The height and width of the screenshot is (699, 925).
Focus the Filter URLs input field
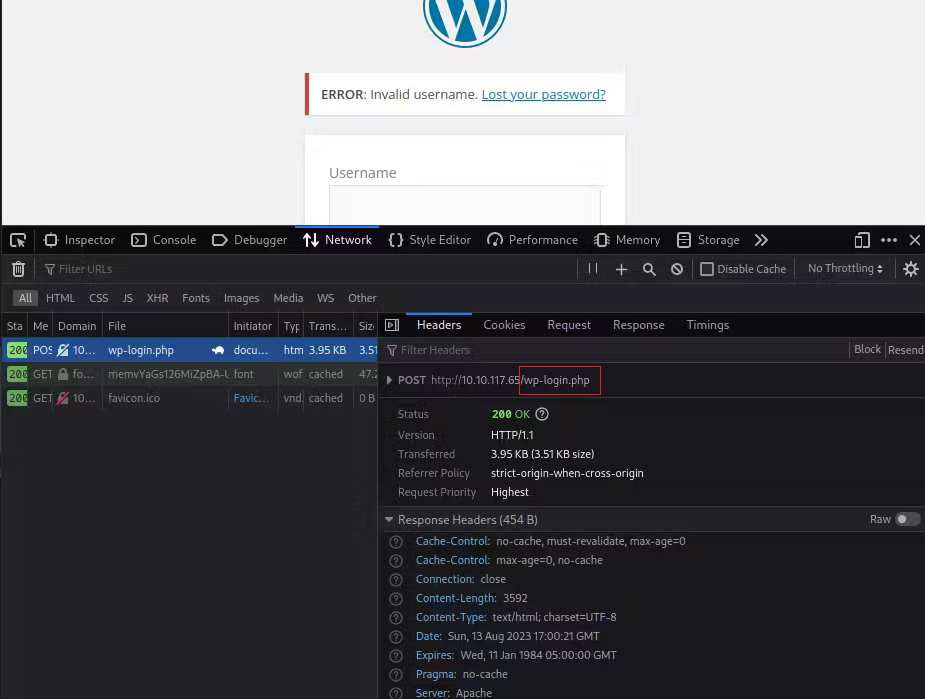307,269
